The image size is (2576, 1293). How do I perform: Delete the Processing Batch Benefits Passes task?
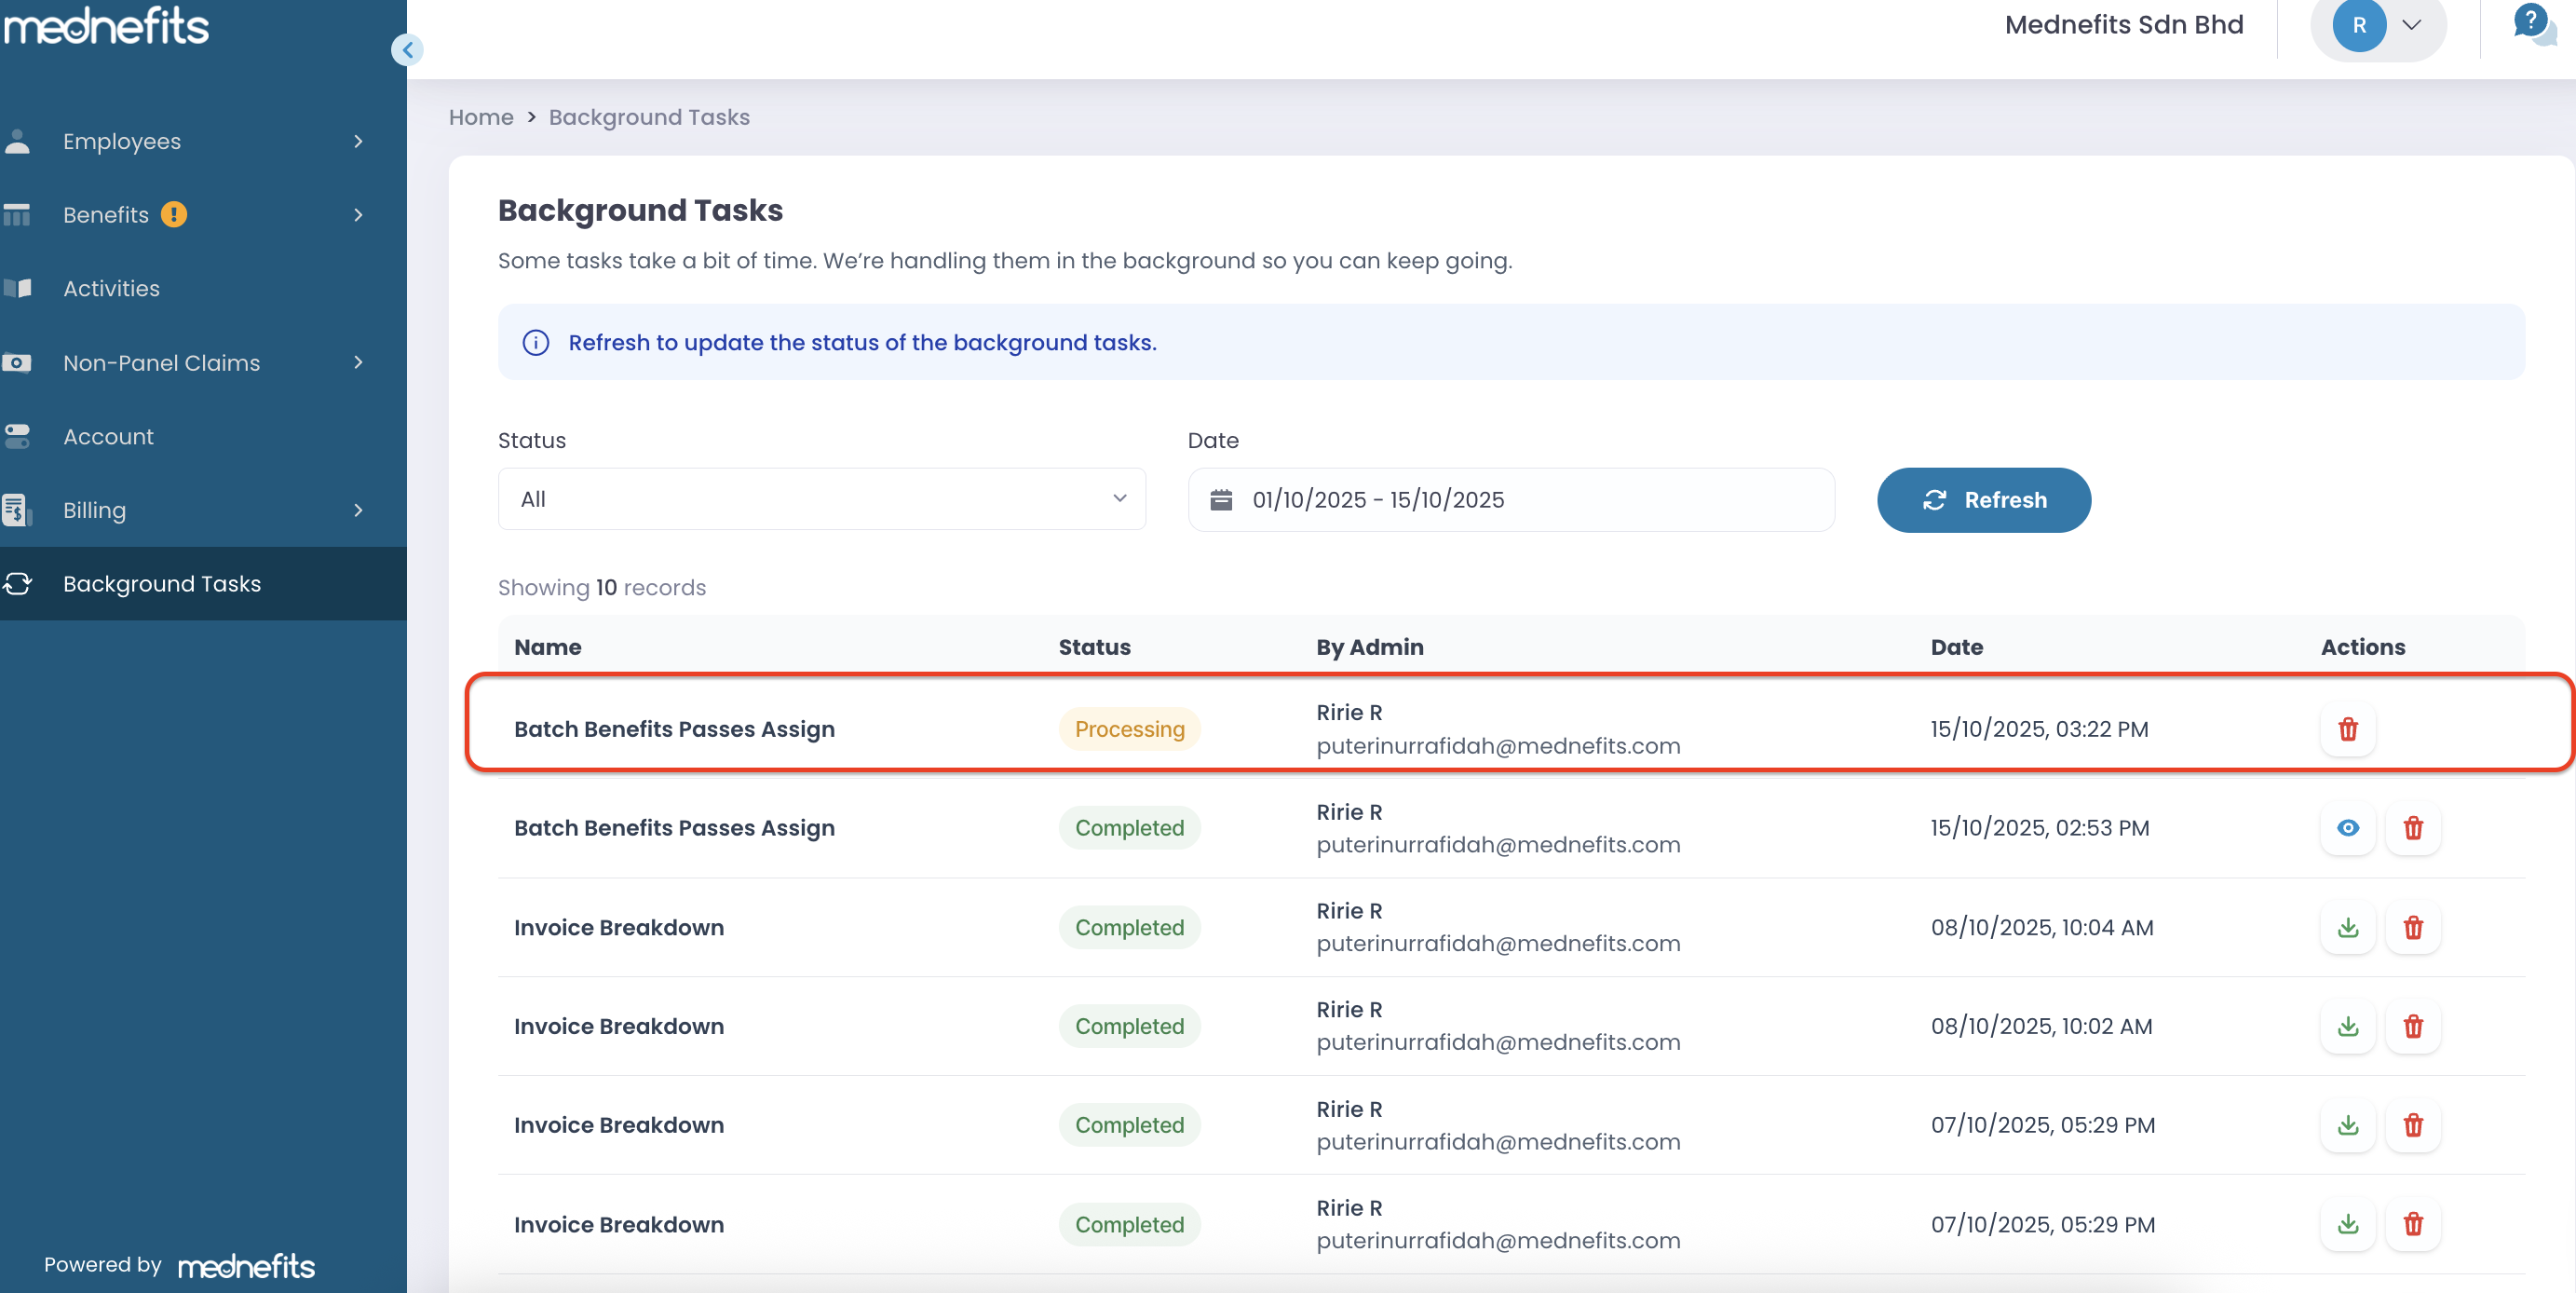point(2347,729)
